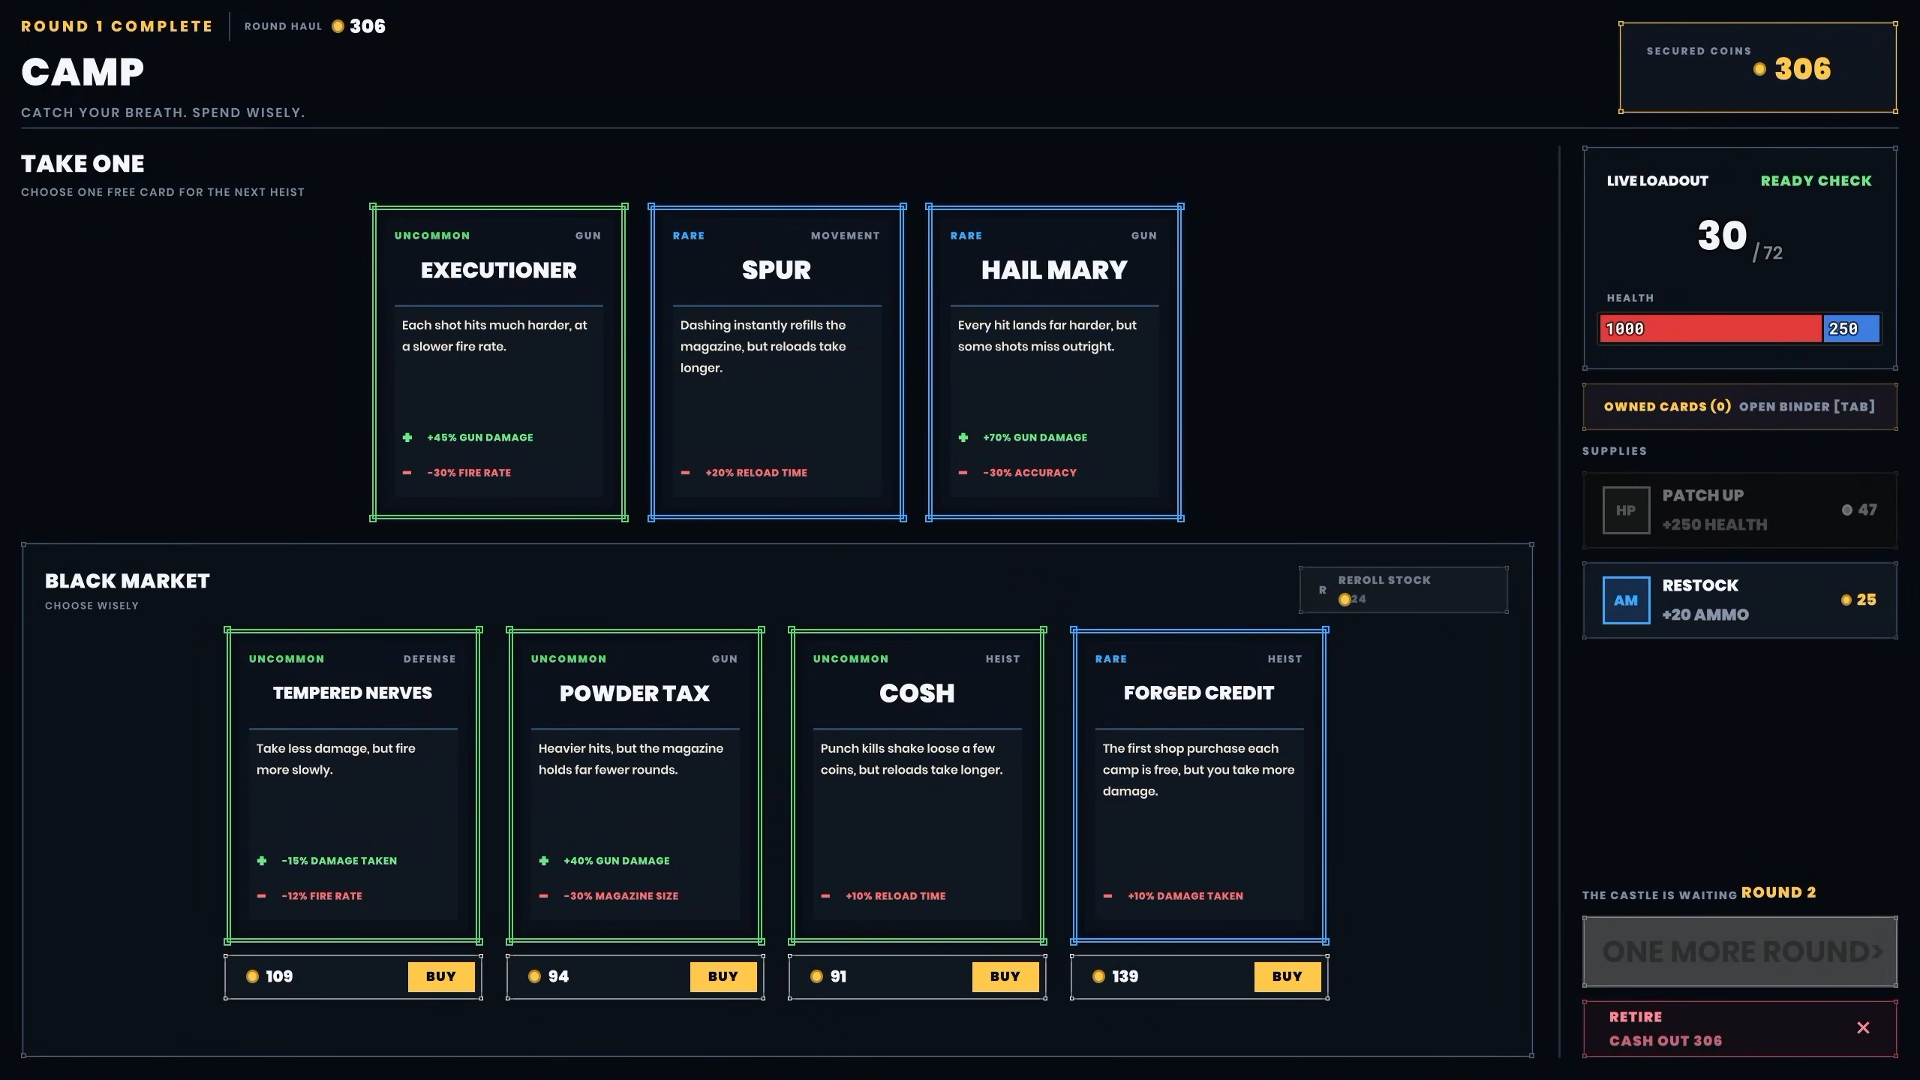Retire and cash out 306

(1740, 1029)
